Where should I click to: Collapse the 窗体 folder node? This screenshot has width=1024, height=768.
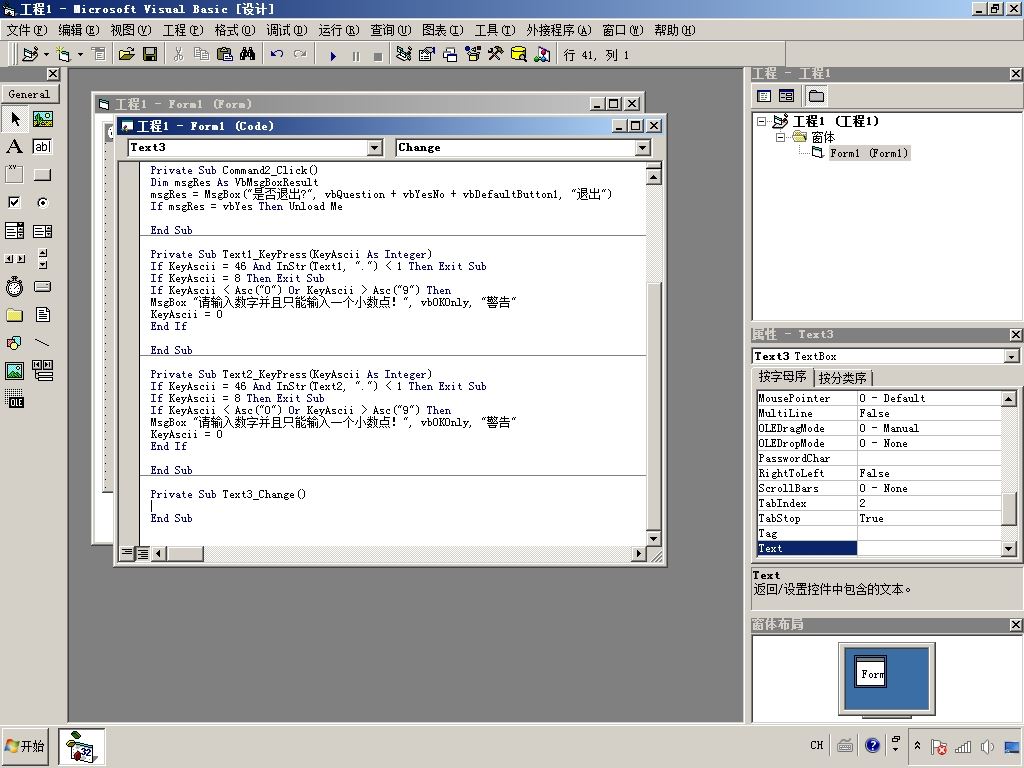click(x=780, y=137)
